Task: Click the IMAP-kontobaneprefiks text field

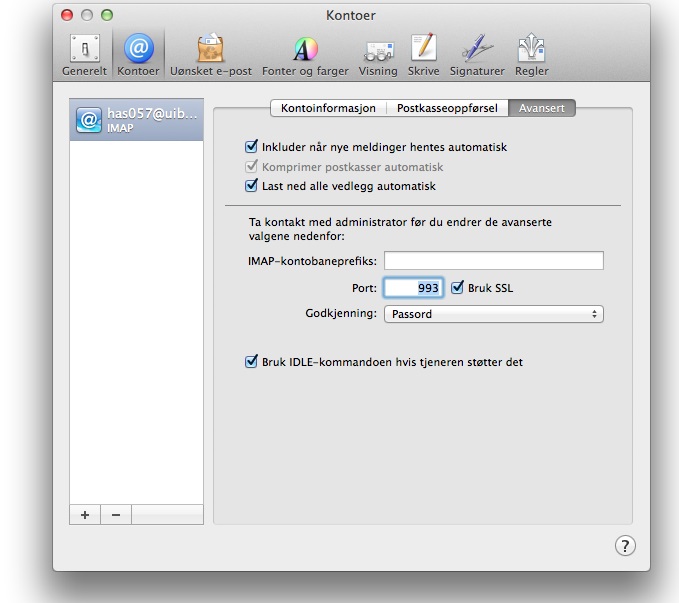Action: 493,261
